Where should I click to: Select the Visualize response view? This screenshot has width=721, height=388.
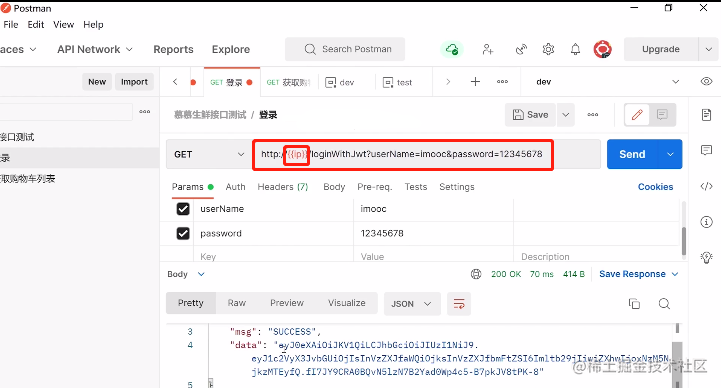click(x=347, y=303)
